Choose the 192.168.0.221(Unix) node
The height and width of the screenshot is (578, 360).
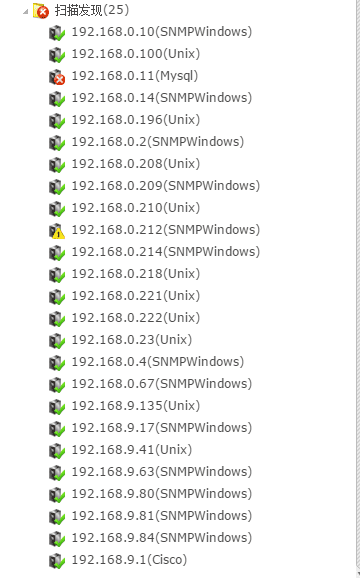(136, 296)
